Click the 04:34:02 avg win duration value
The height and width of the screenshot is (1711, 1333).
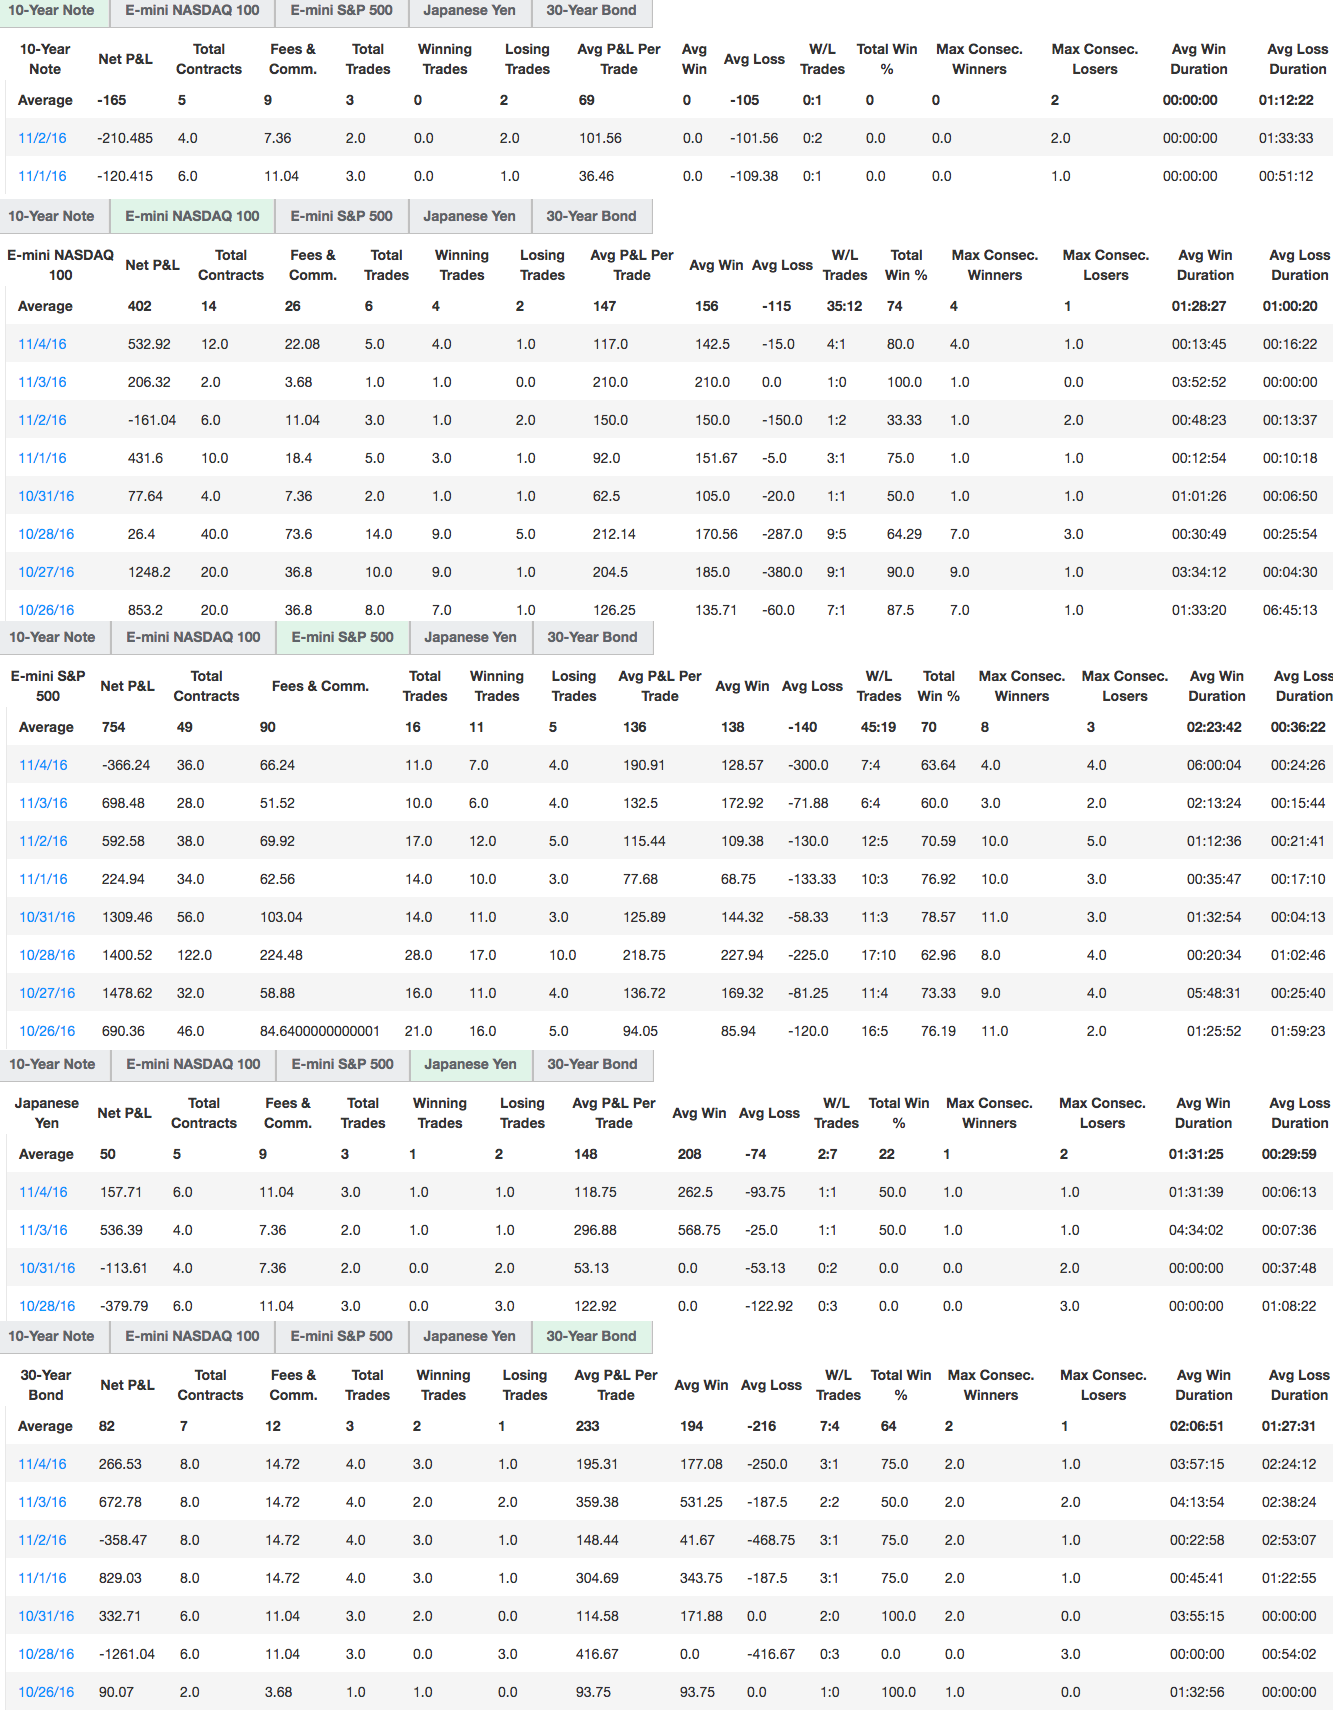point(1196,1230)
